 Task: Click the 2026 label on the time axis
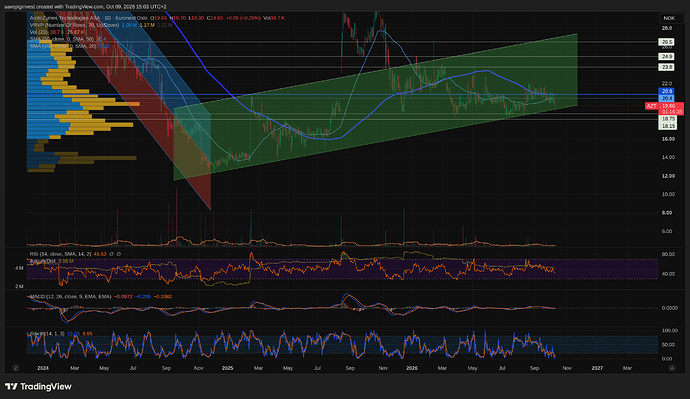(411, 368)
